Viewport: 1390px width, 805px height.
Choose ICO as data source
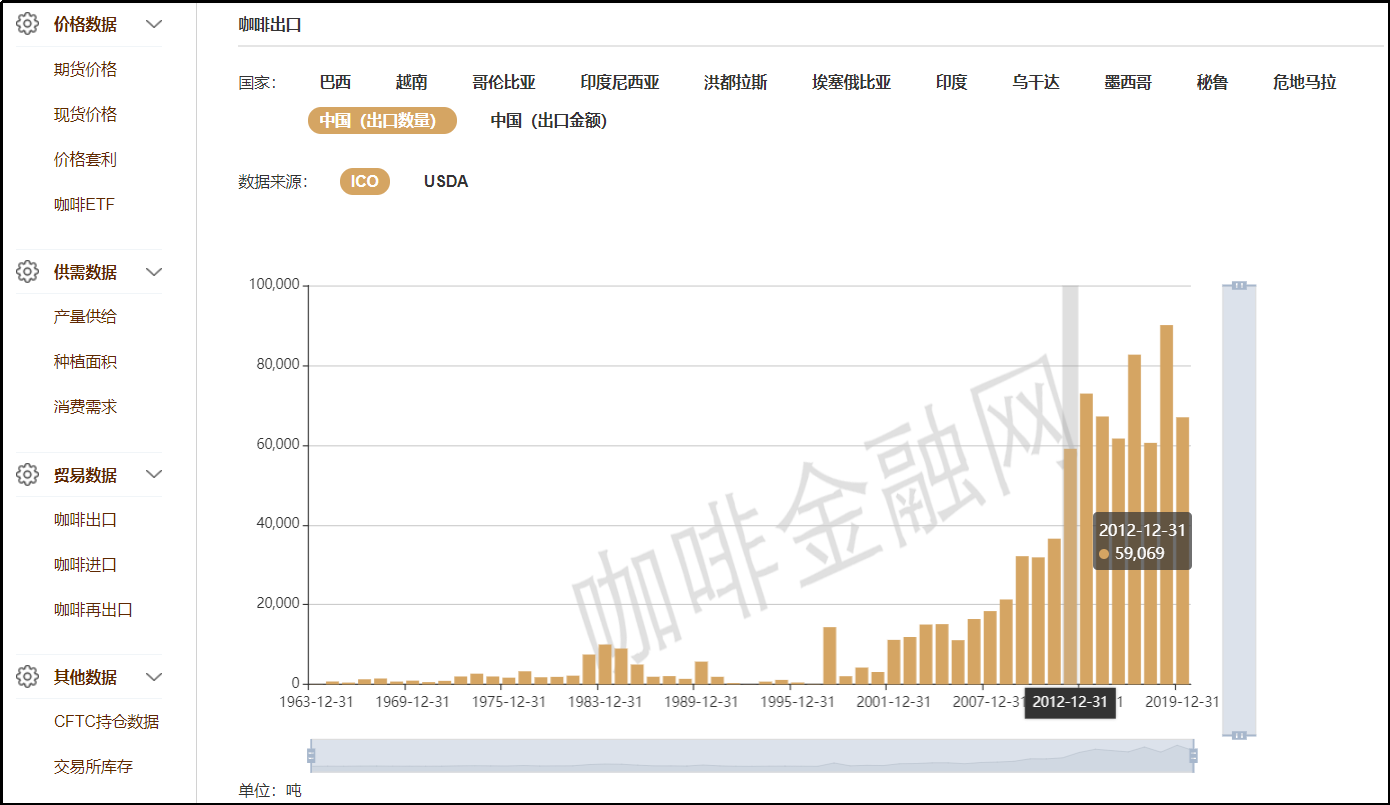click(x=365, y=181)
